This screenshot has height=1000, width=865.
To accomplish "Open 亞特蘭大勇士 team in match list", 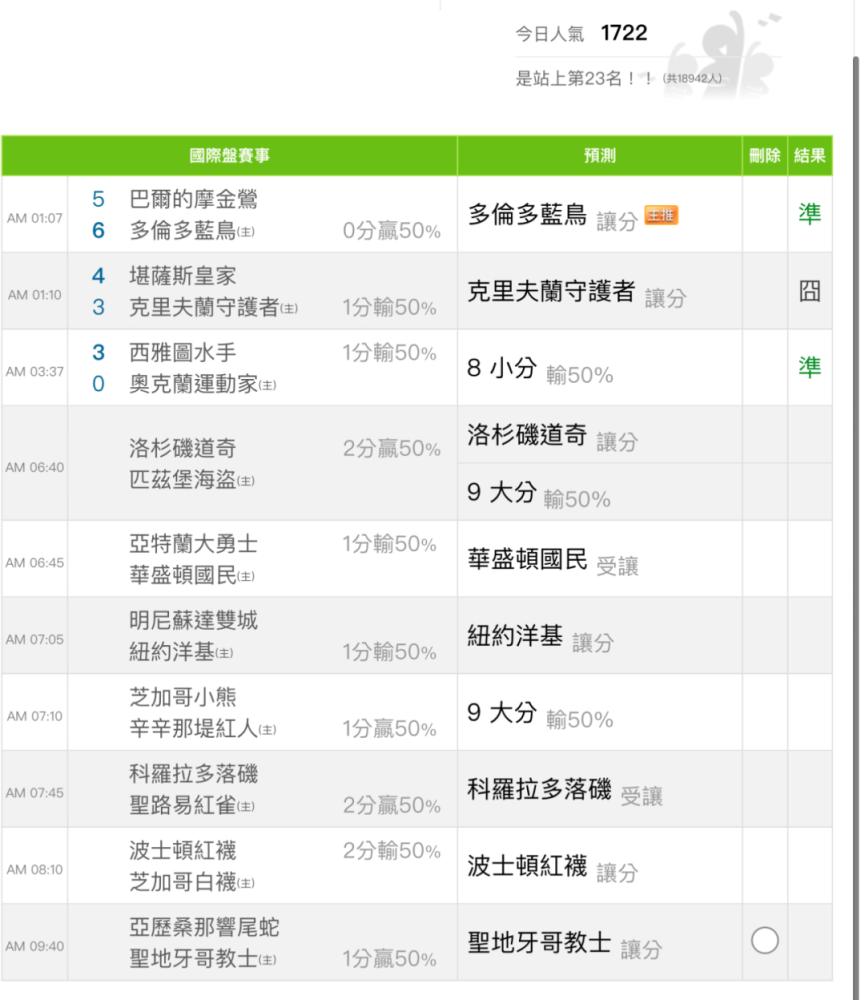I will tap(193, 544).
